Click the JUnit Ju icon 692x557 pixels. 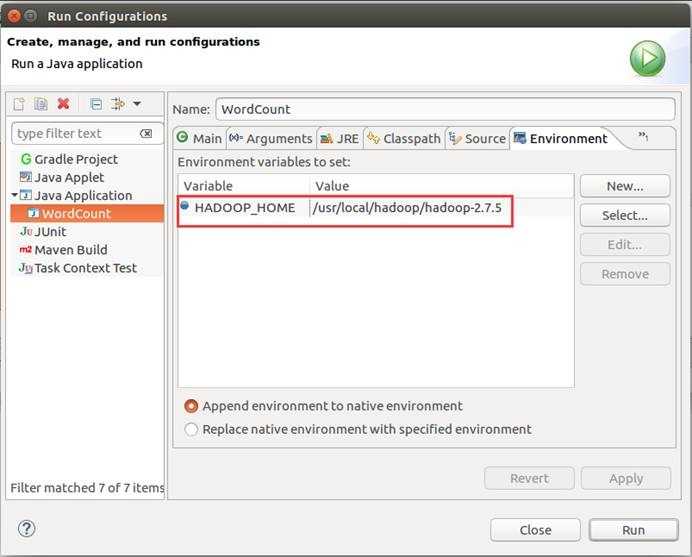26,232
